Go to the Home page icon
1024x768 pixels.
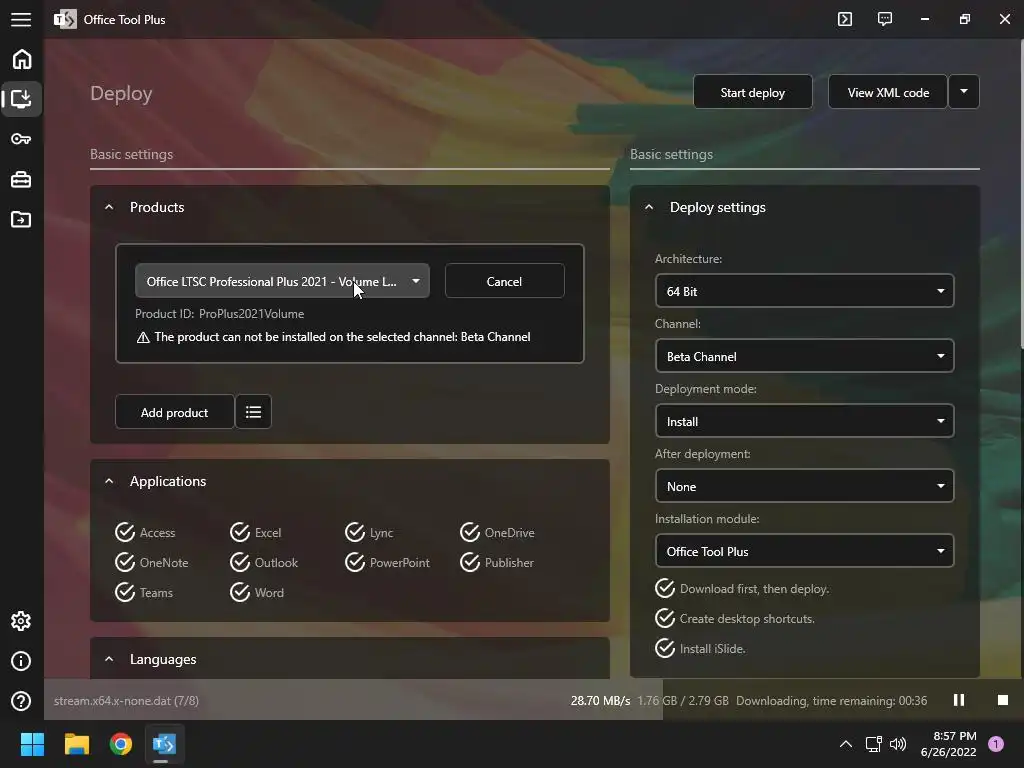[22, 59]
